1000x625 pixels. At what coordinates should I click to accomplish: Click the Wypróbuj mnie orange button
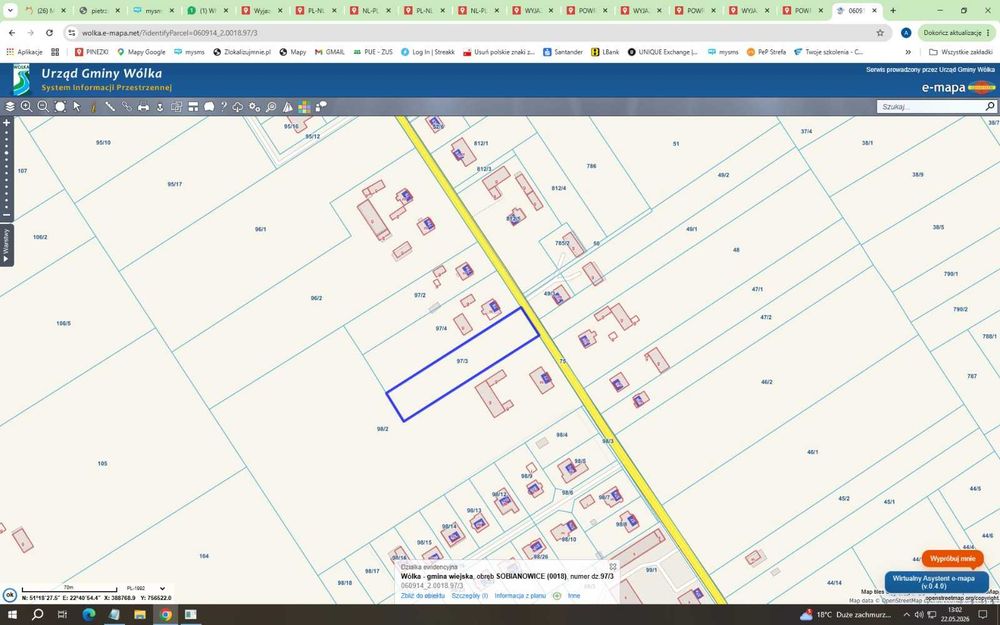coord(952,559)
